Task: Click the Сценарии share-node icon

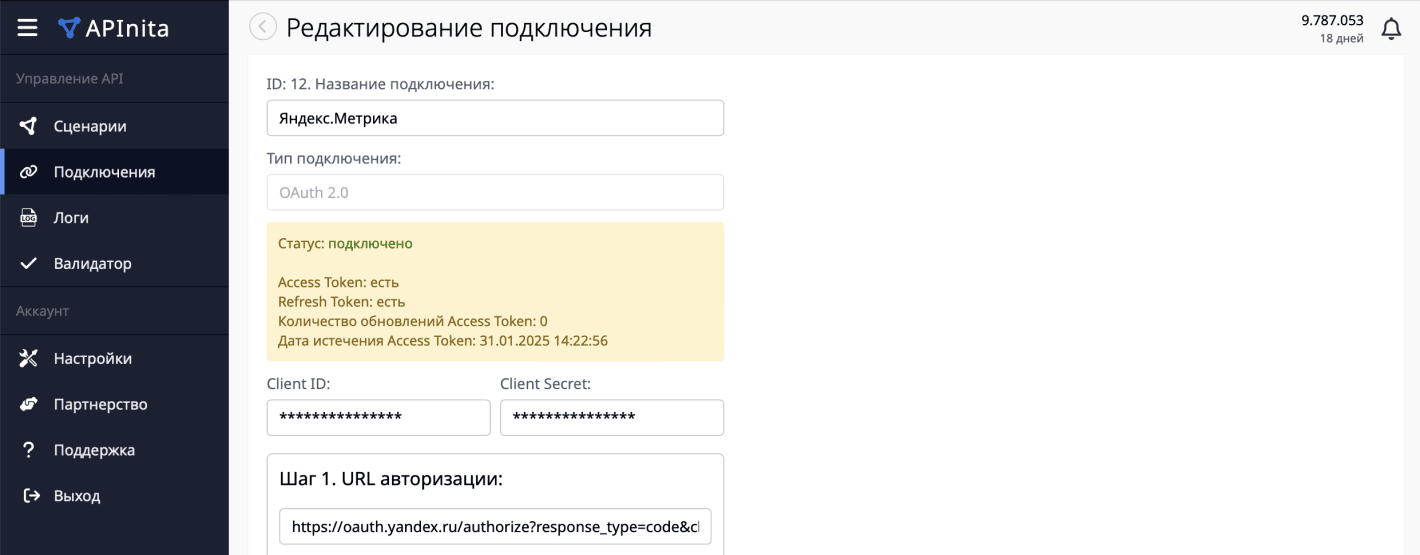Action: pyautogui.click(x=29, y=126)
